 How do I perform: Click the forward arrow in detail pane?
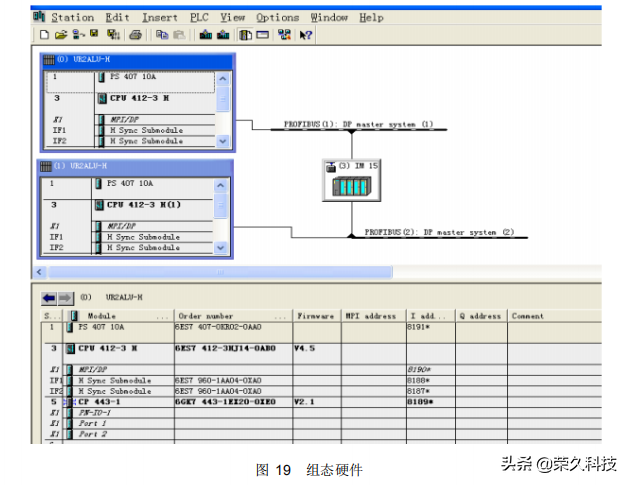(65, 298)
